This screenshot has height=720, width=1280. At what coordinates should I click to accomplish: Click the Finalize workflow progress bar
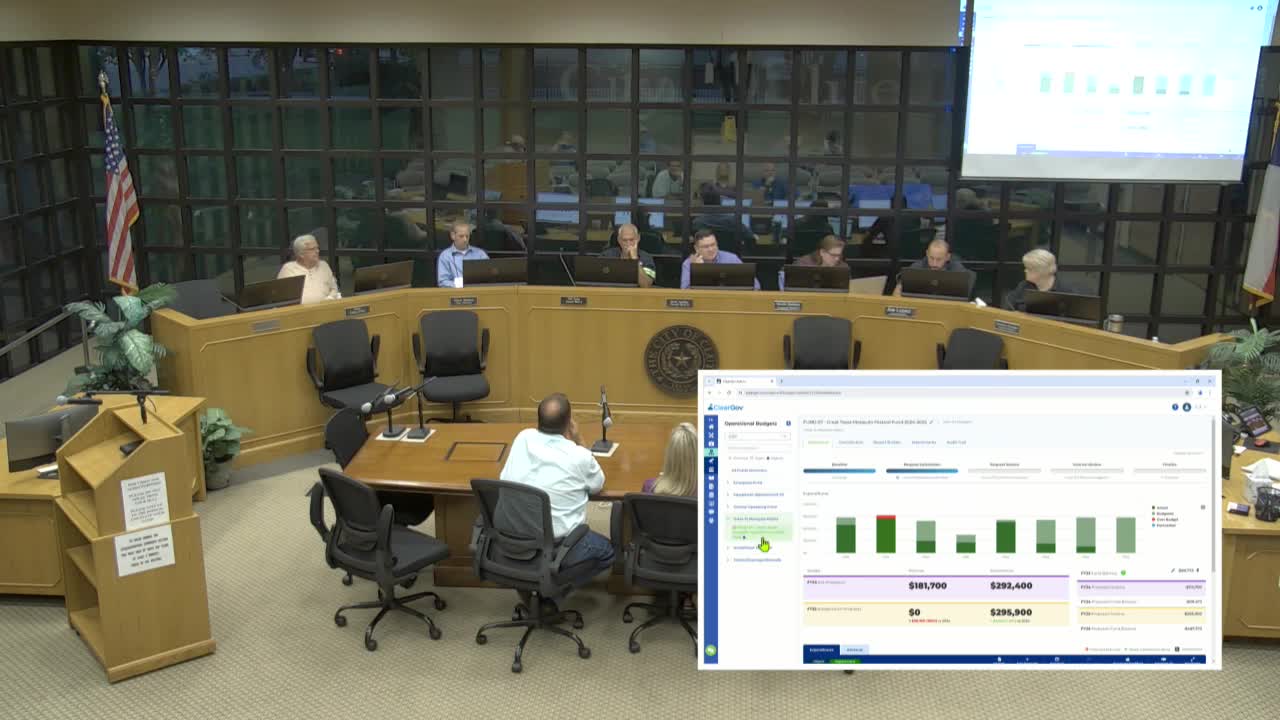(1169, 470)
